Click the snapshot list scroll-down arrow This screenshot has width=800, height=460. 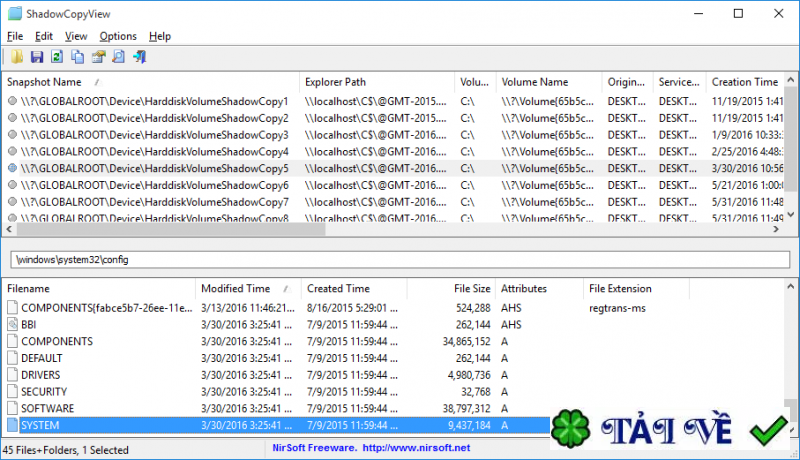[791, 215]
